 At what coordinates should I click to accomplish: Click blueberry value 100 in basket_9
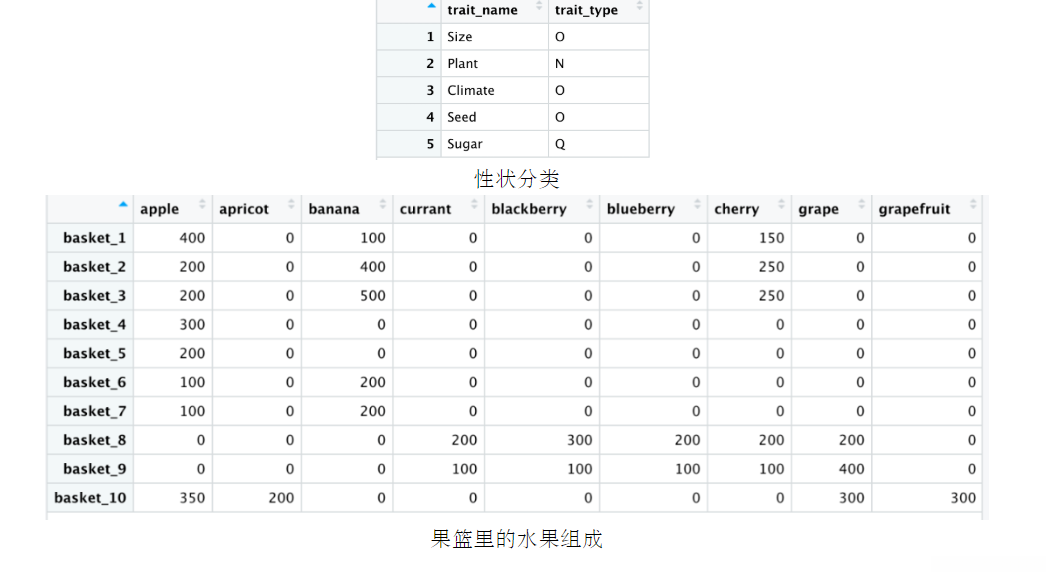688,469
